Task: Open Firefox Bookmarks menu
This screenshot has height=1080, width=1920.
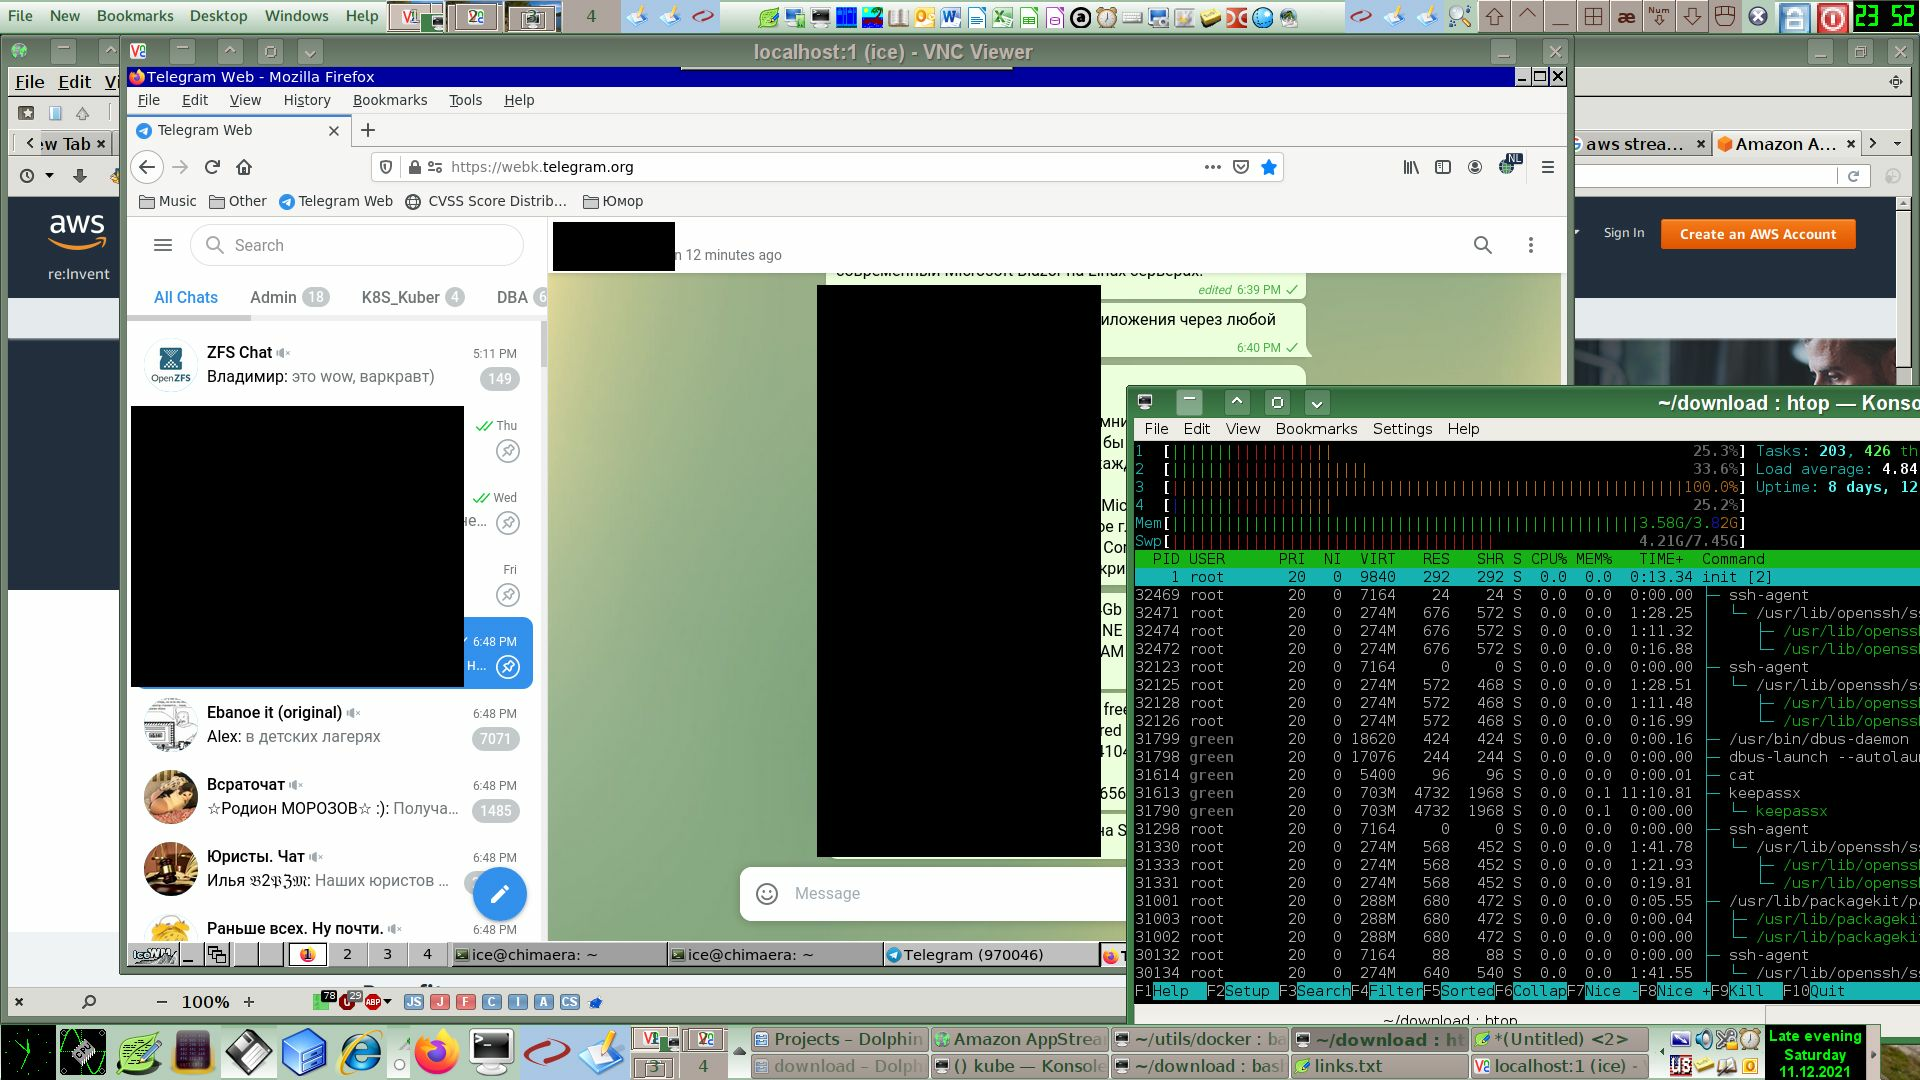Action: pyautogui.click(x=390, y=100)
